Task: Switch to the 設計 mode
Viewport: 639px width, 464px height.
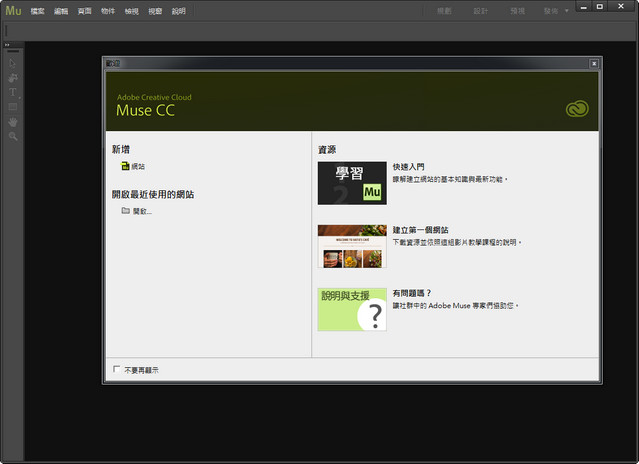Action: (481, 11)
